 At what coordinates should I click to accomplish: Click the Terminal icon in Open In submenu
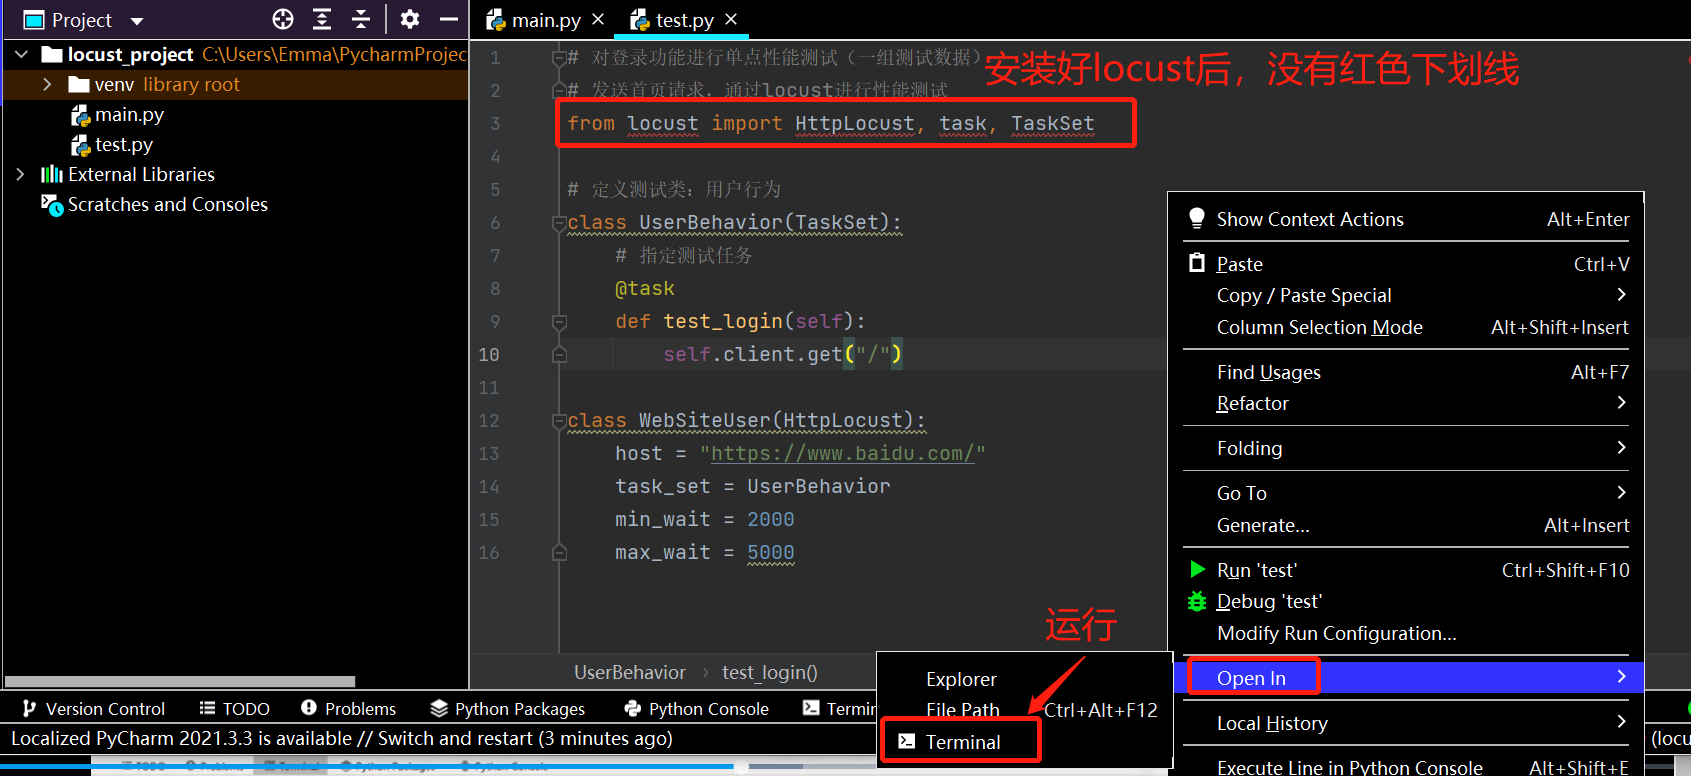(x=907, y=741)
